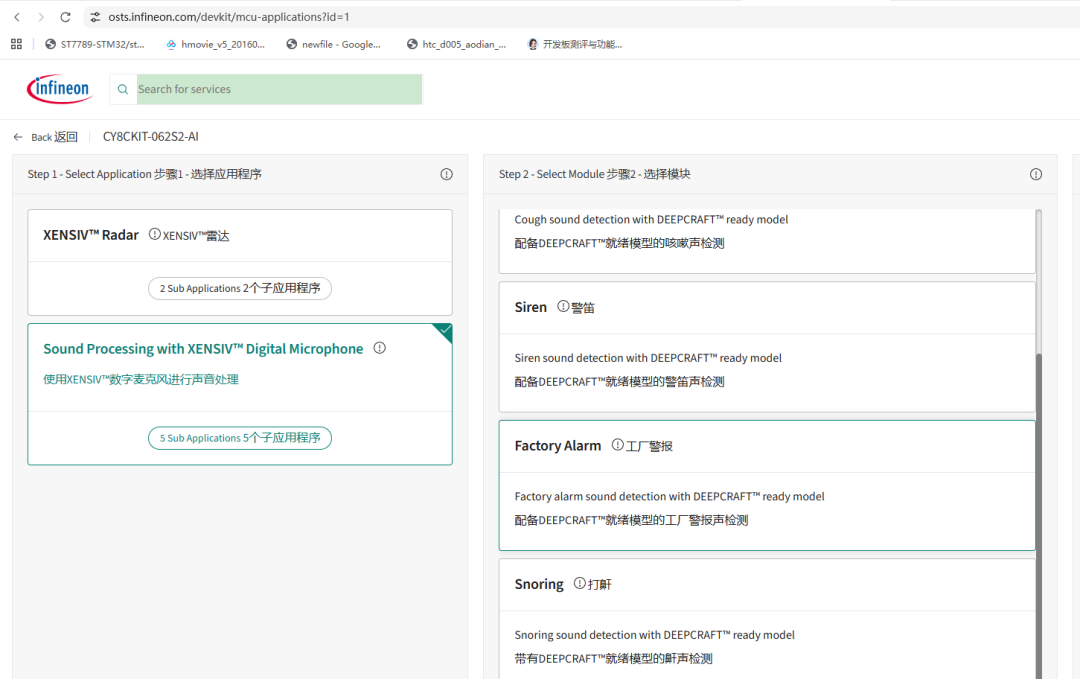Screen dimensions: 1080x679
Task: Open the apps grid in bookmarks bar
Action: [x=17, y=44]
